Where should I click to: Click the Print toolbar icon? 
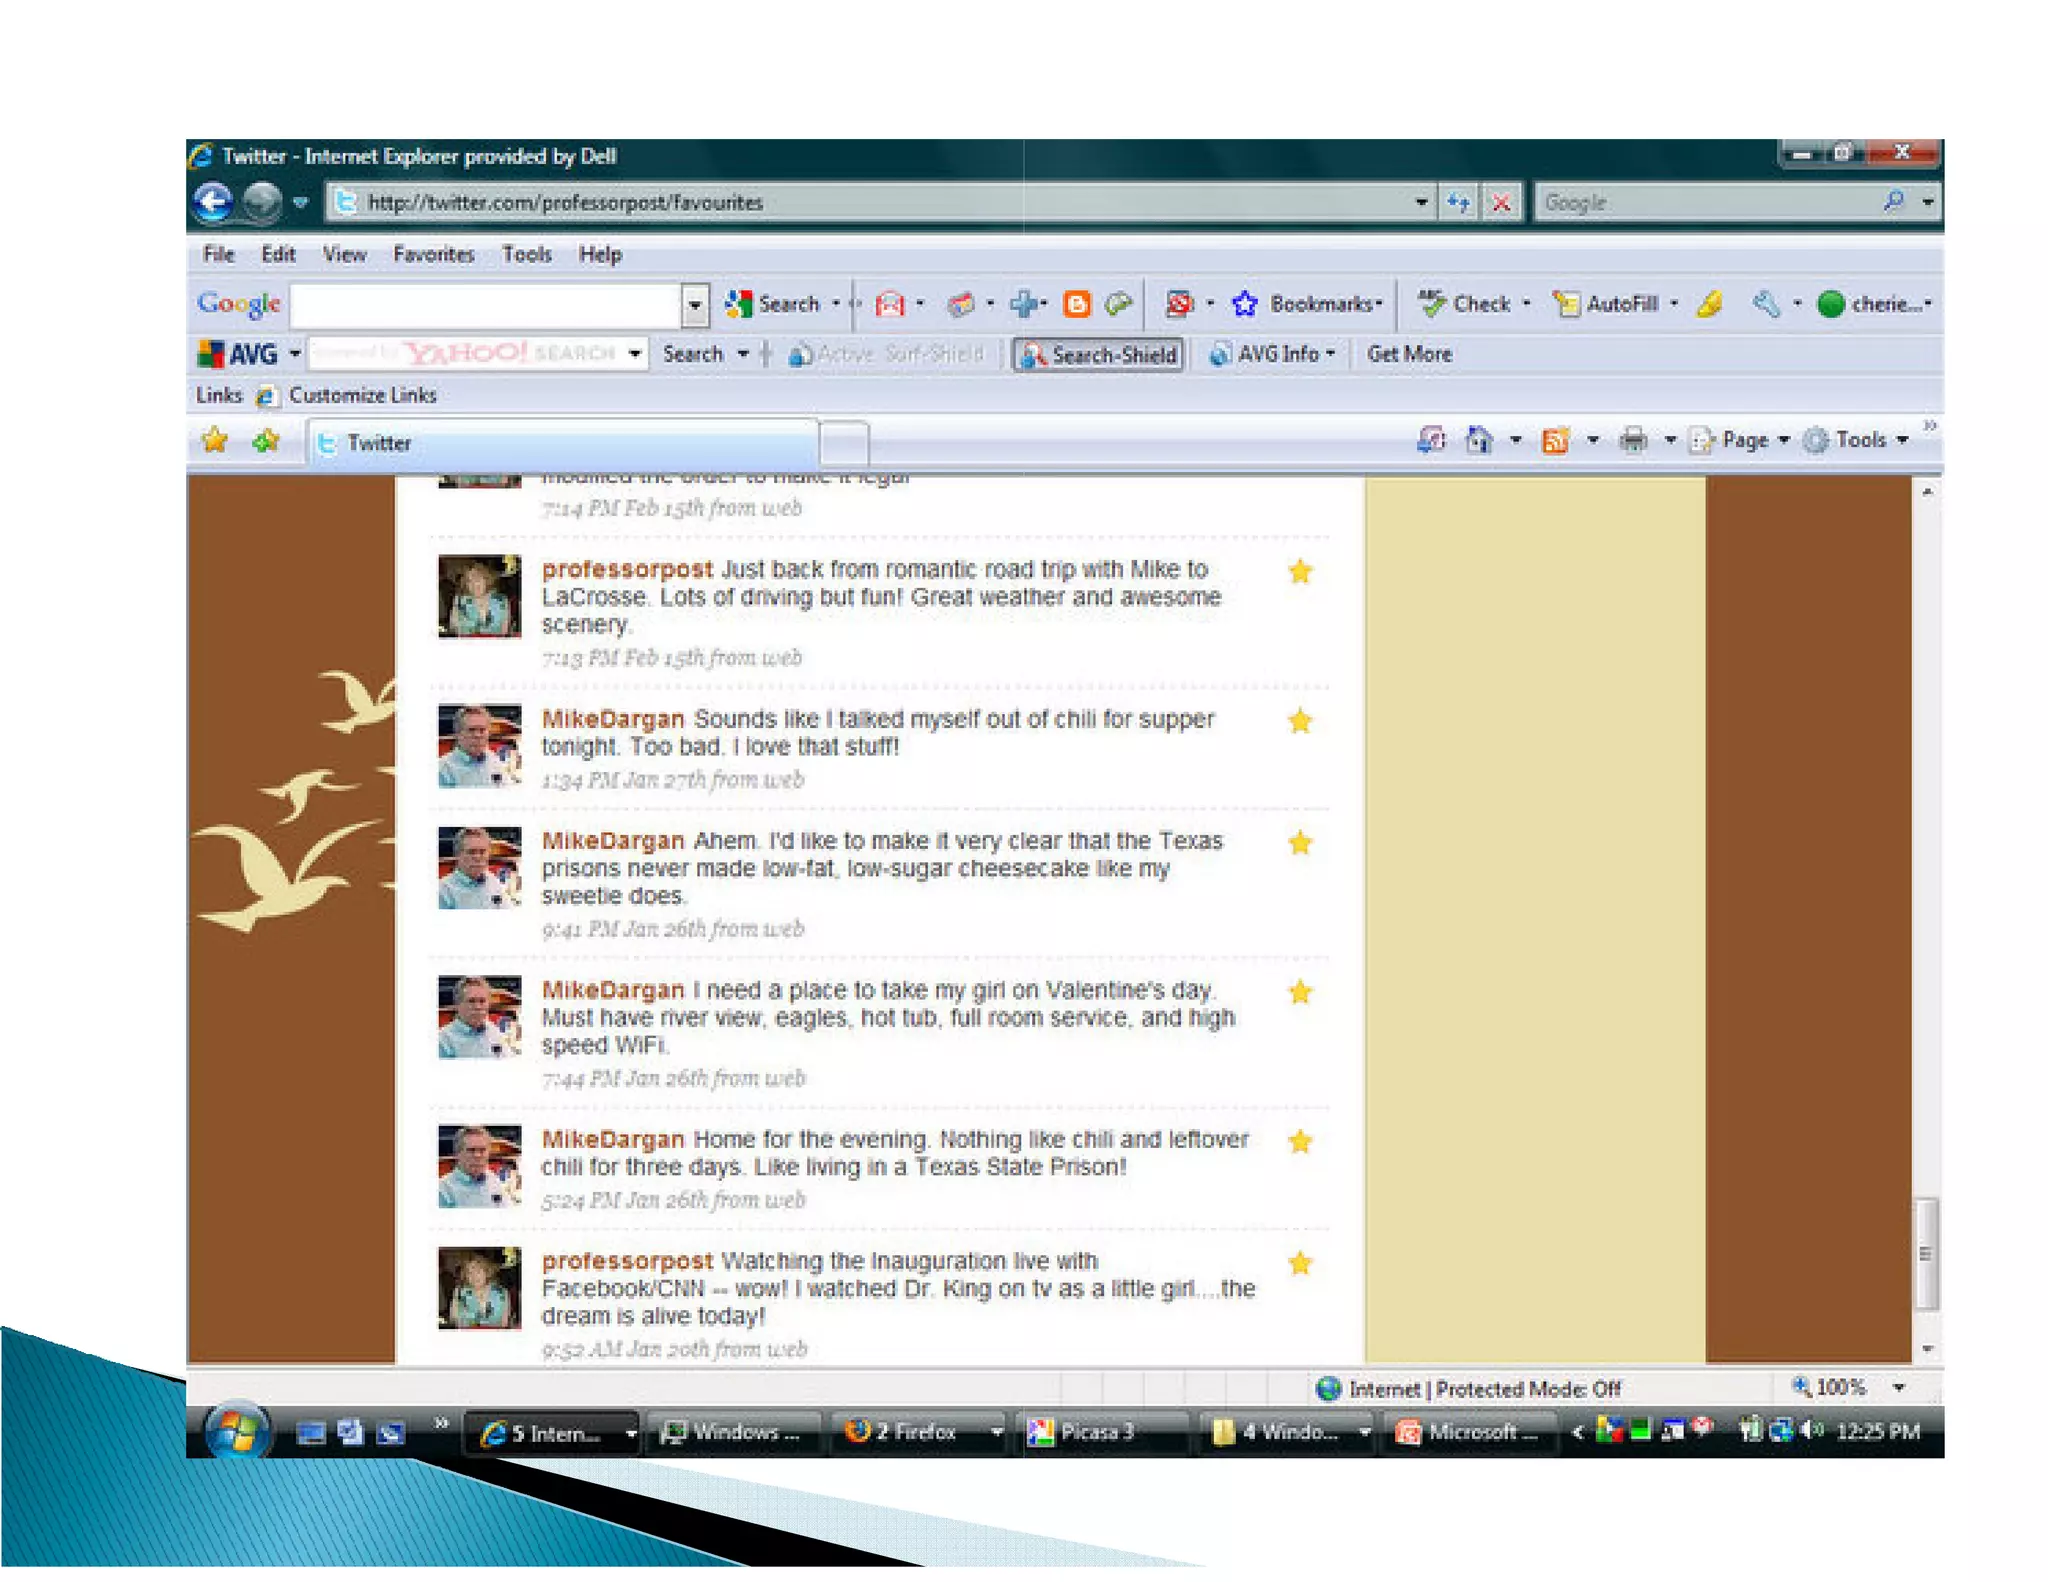pyautogui.click(x=1633, y=440)
